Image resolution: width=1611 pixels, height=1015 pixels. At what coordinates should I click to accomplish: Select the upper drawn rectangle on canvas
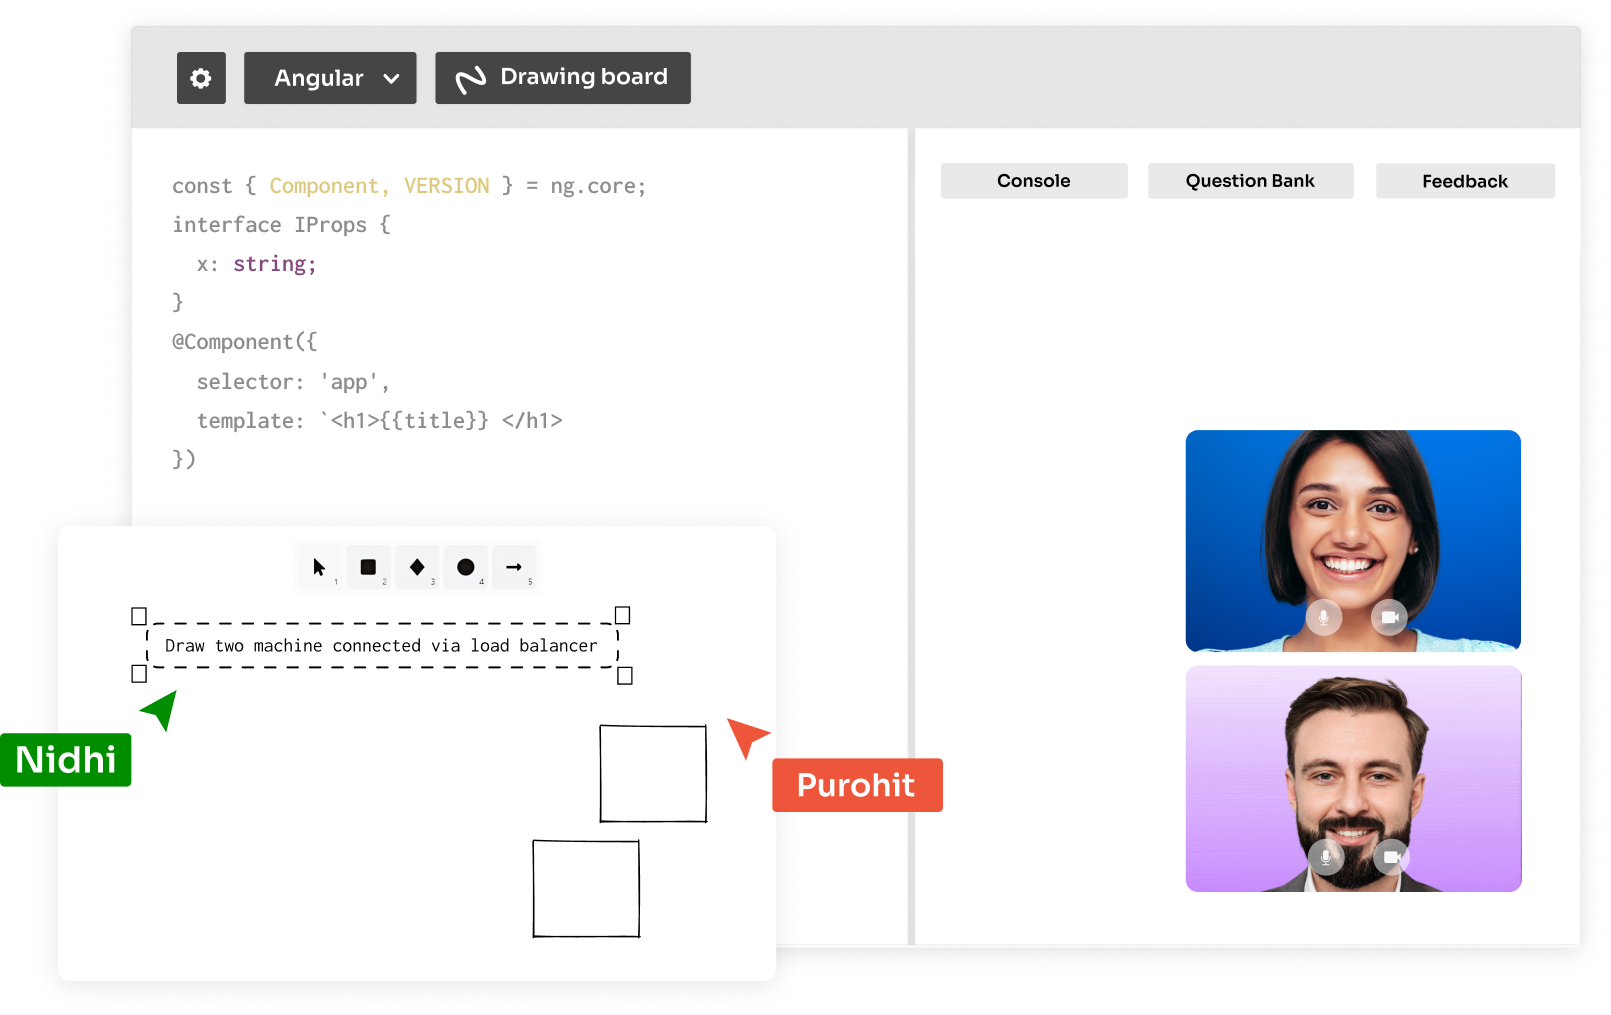click(653, 774)
